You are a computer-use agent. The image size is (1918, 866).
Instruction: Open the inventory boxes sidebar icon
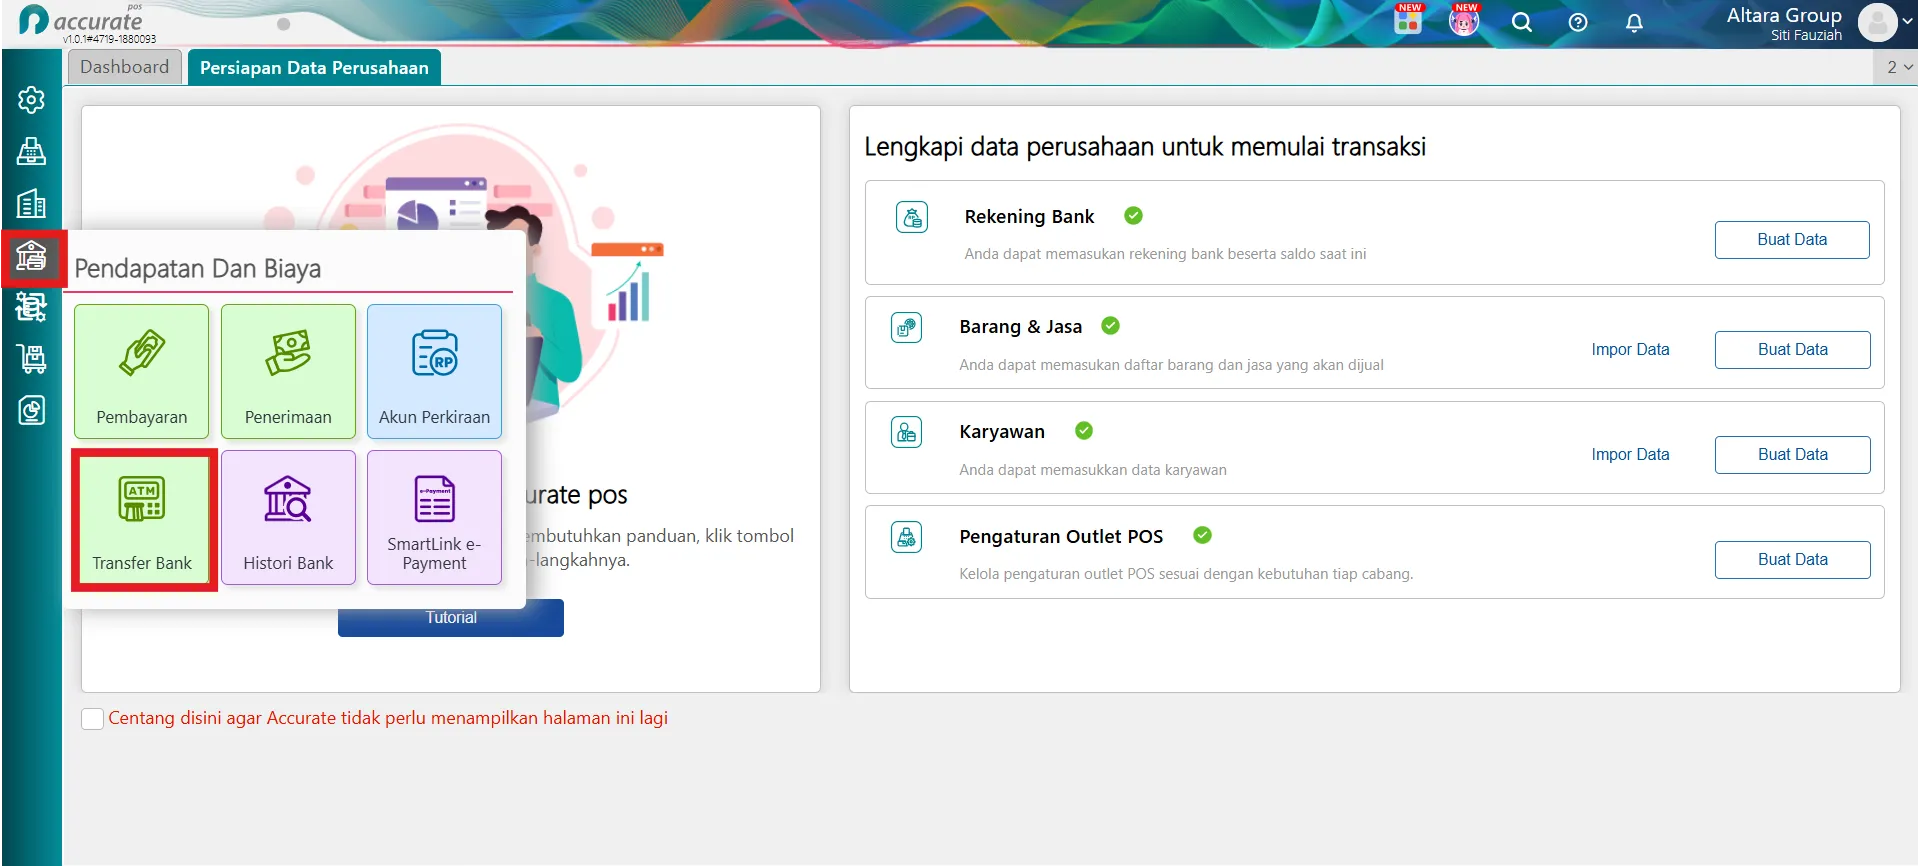pyautogui.click(x=31, y=307)
